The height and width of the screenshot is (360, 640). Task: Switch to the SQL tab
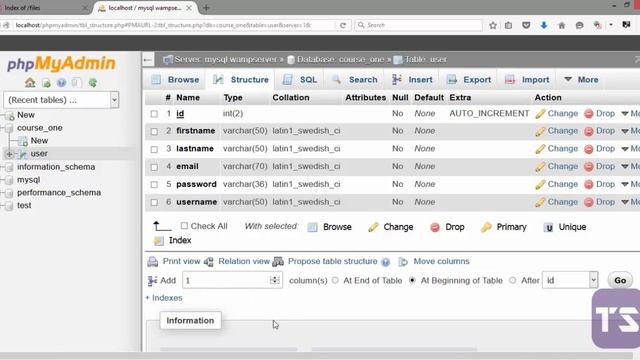300,80
